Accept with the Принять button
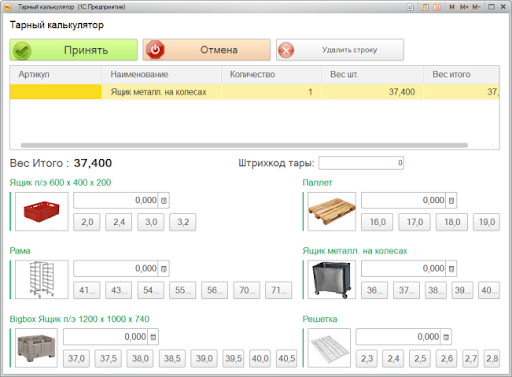512x377 pixels. 73,50
